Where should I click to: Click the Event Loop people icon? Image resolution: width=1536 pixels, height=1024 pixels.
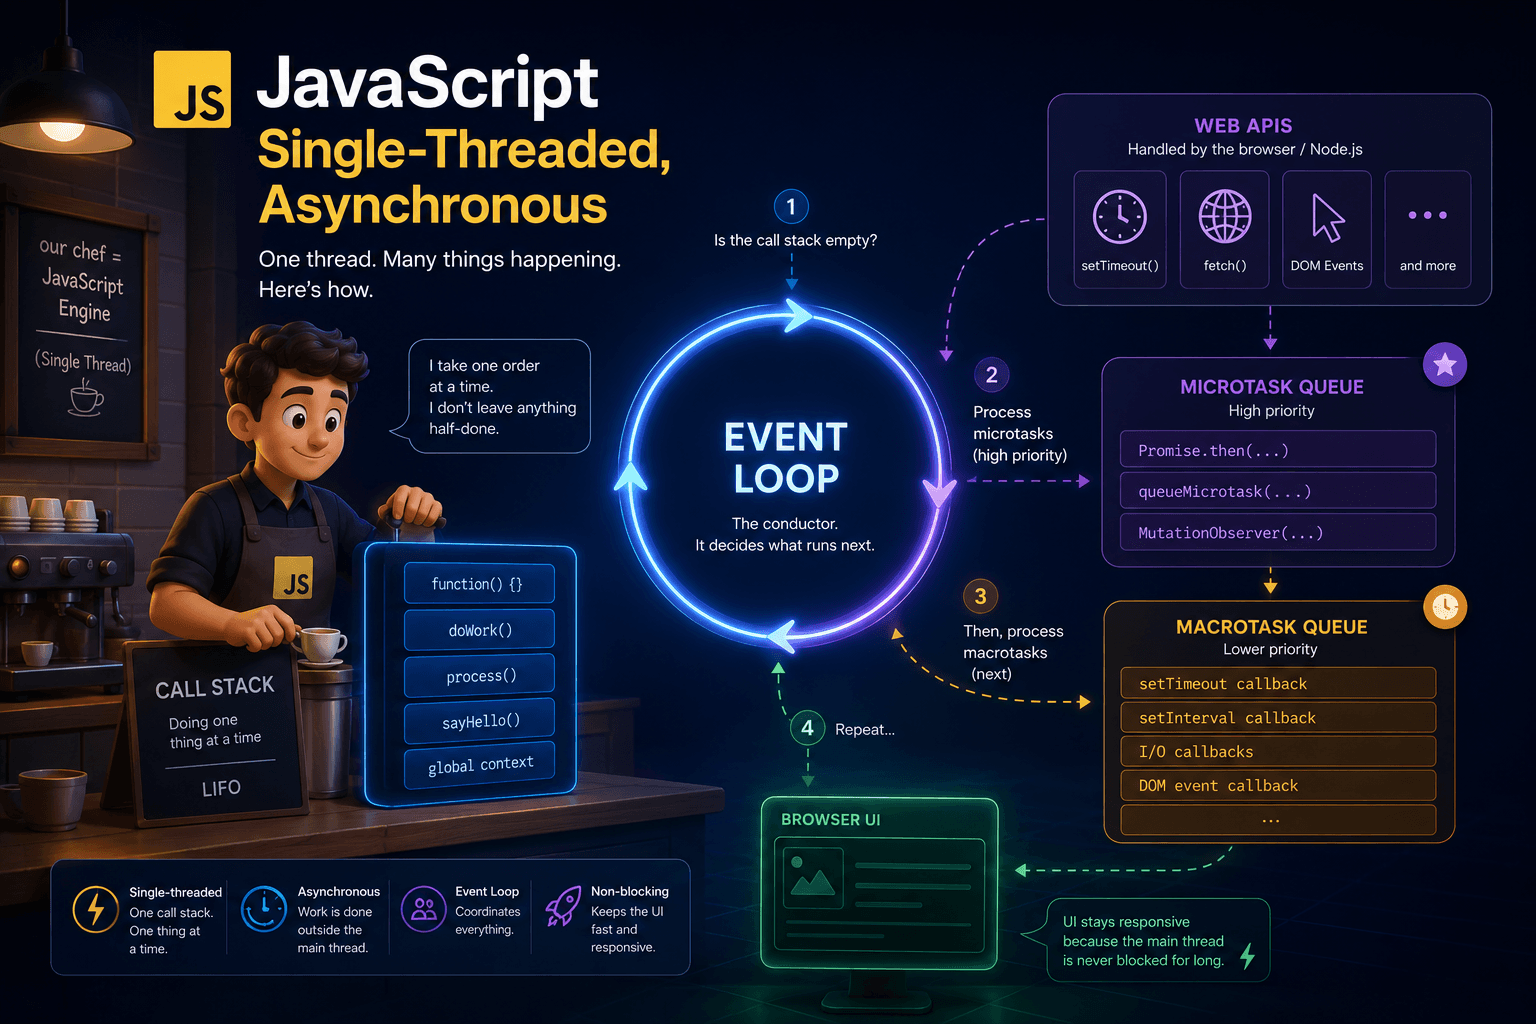424,909
